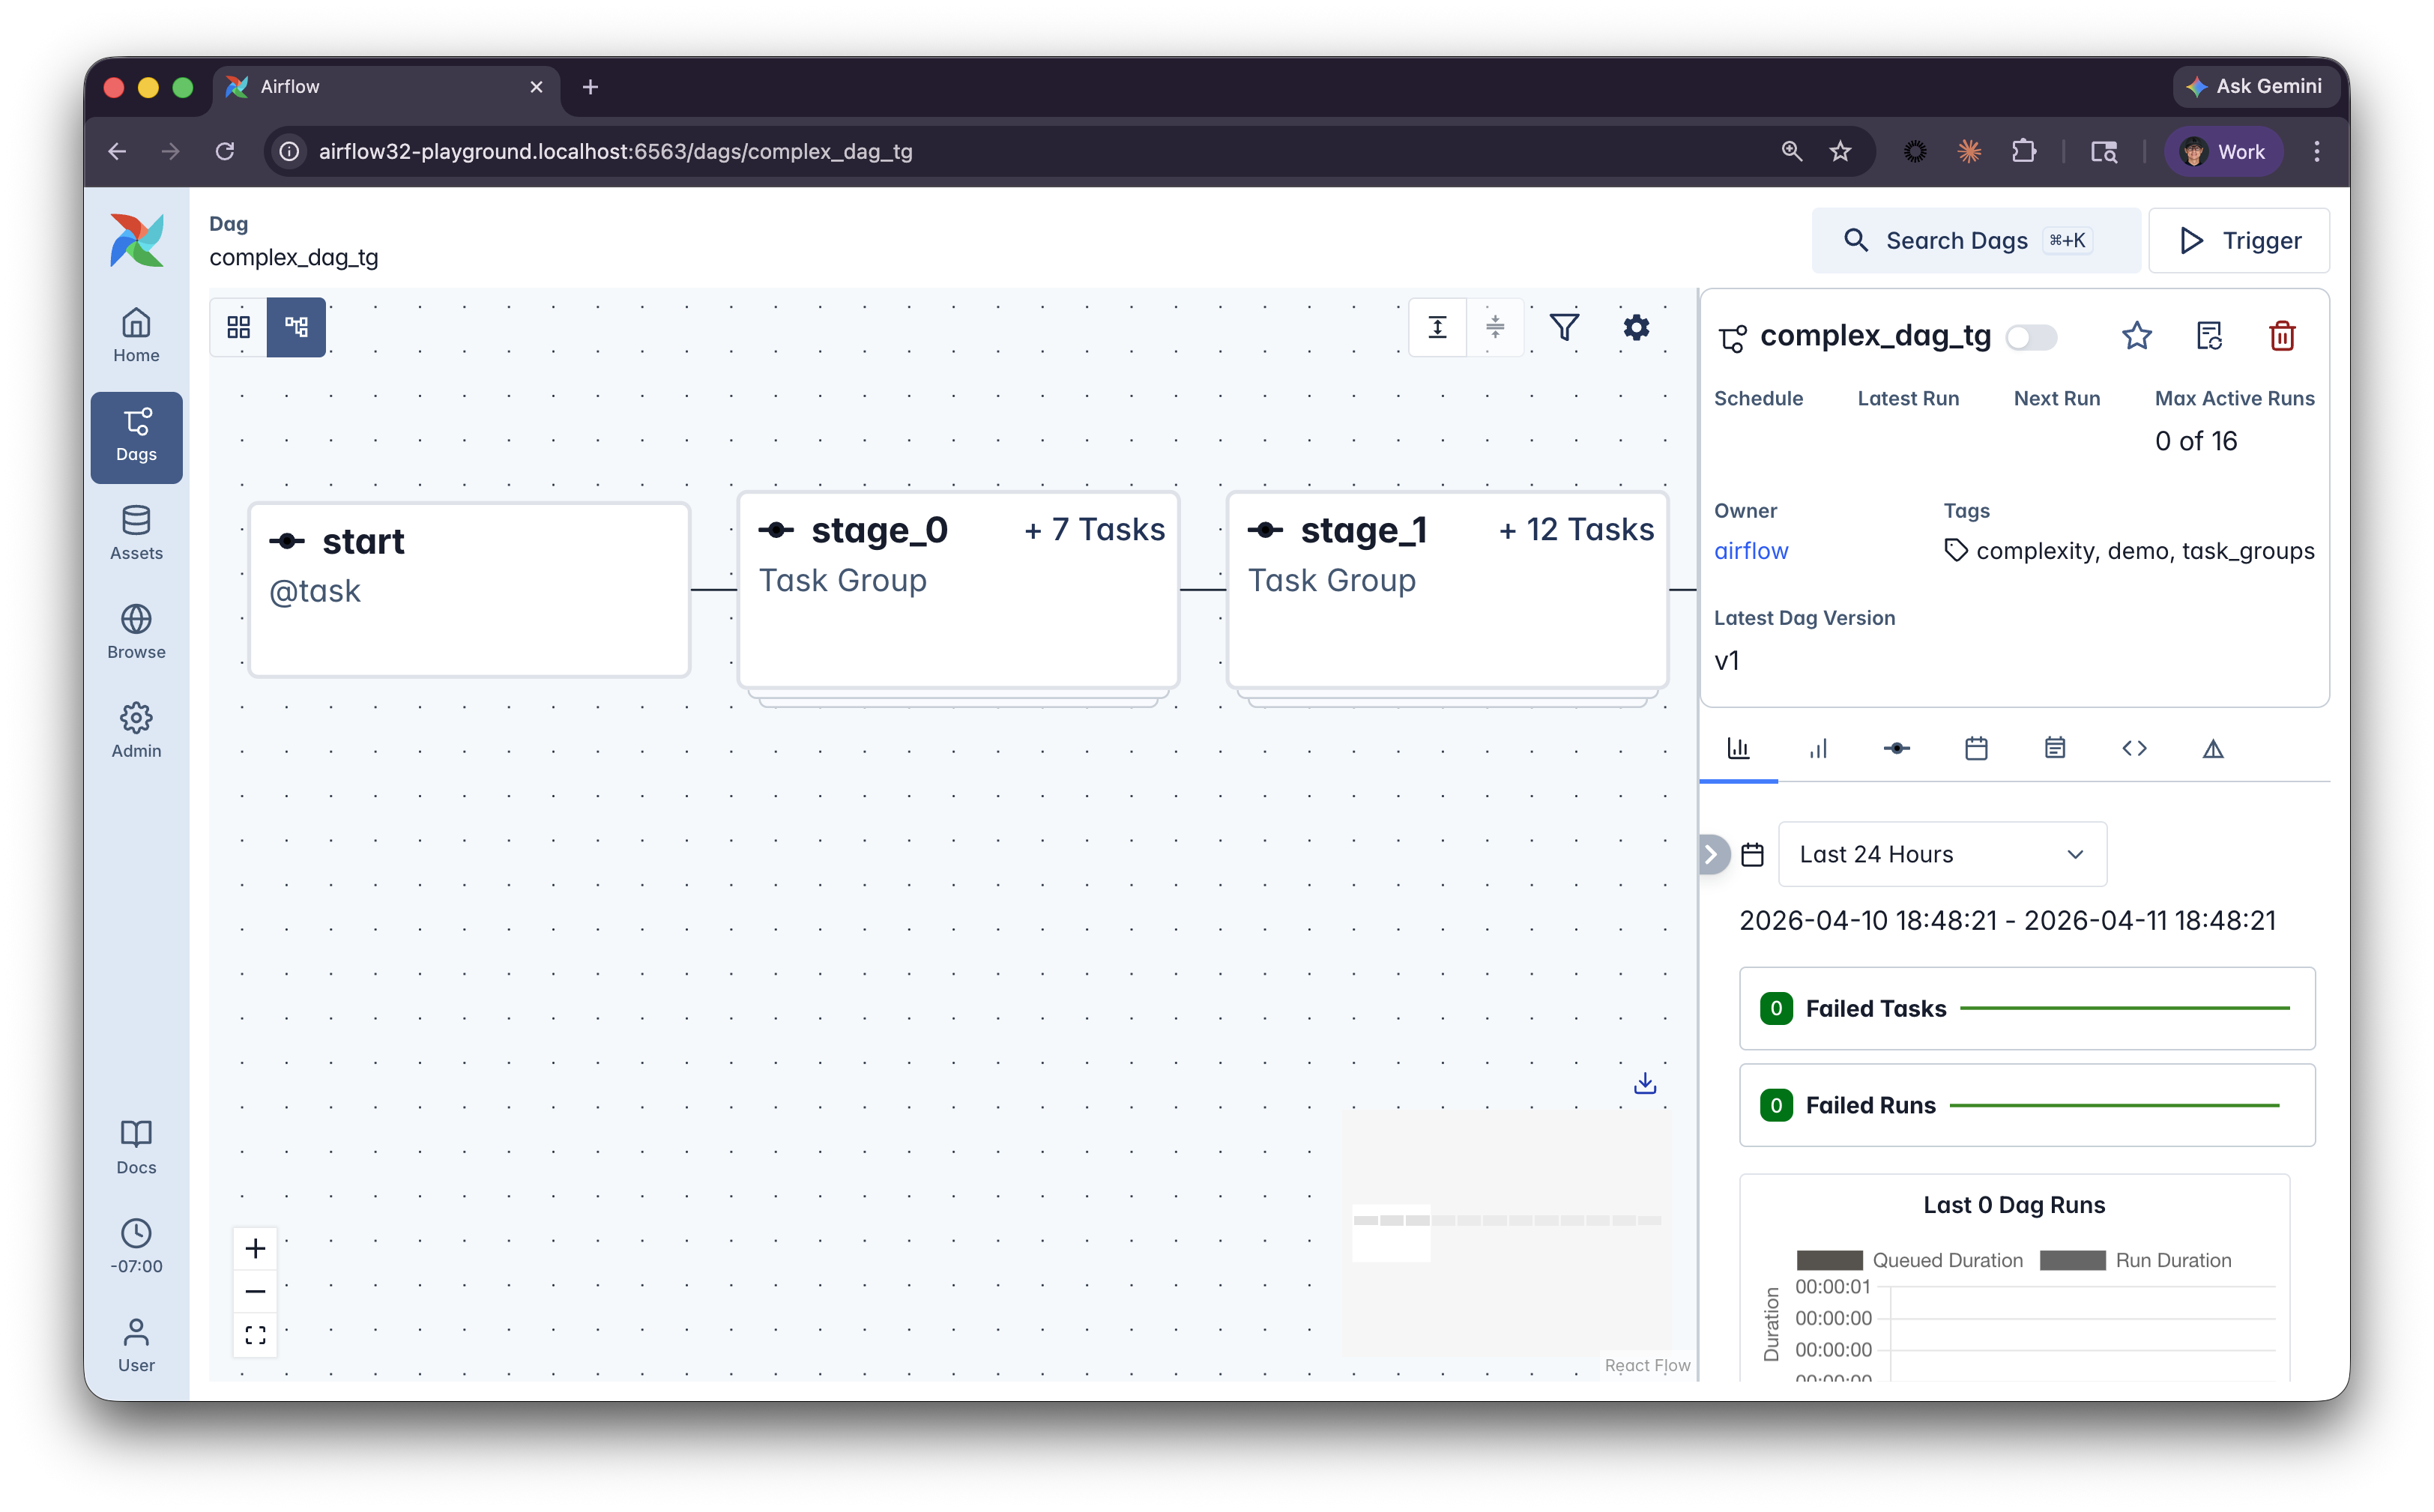
Task: Click the browser back arrow
Action: (117, 151)
